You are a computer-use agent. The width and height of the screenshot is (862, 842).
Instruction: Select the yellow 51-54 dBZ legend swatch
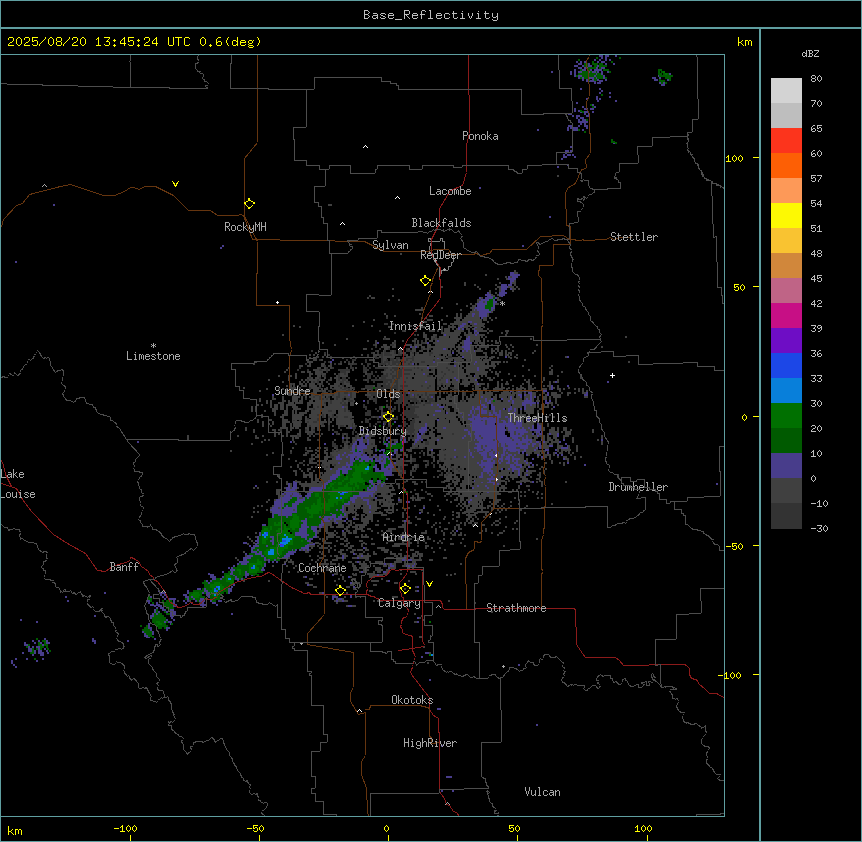click(x=786, y=215)
